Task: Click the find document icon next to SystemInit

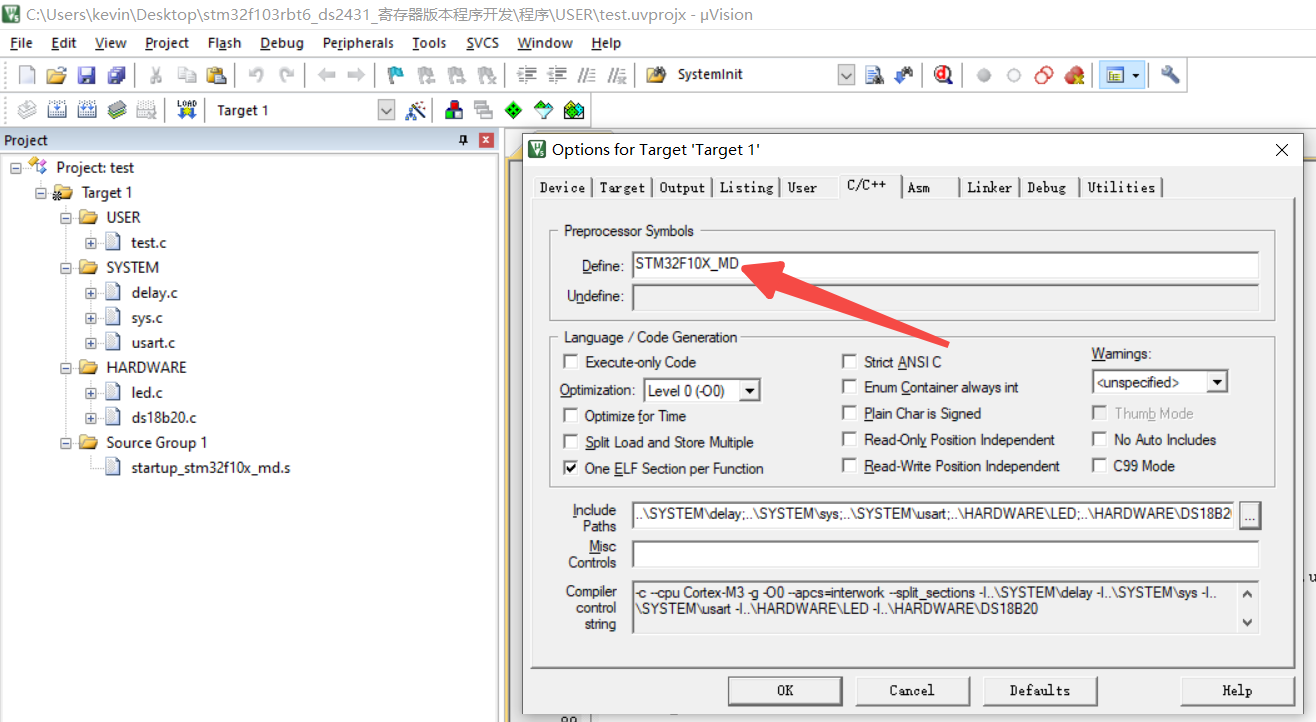Action: 874,75
